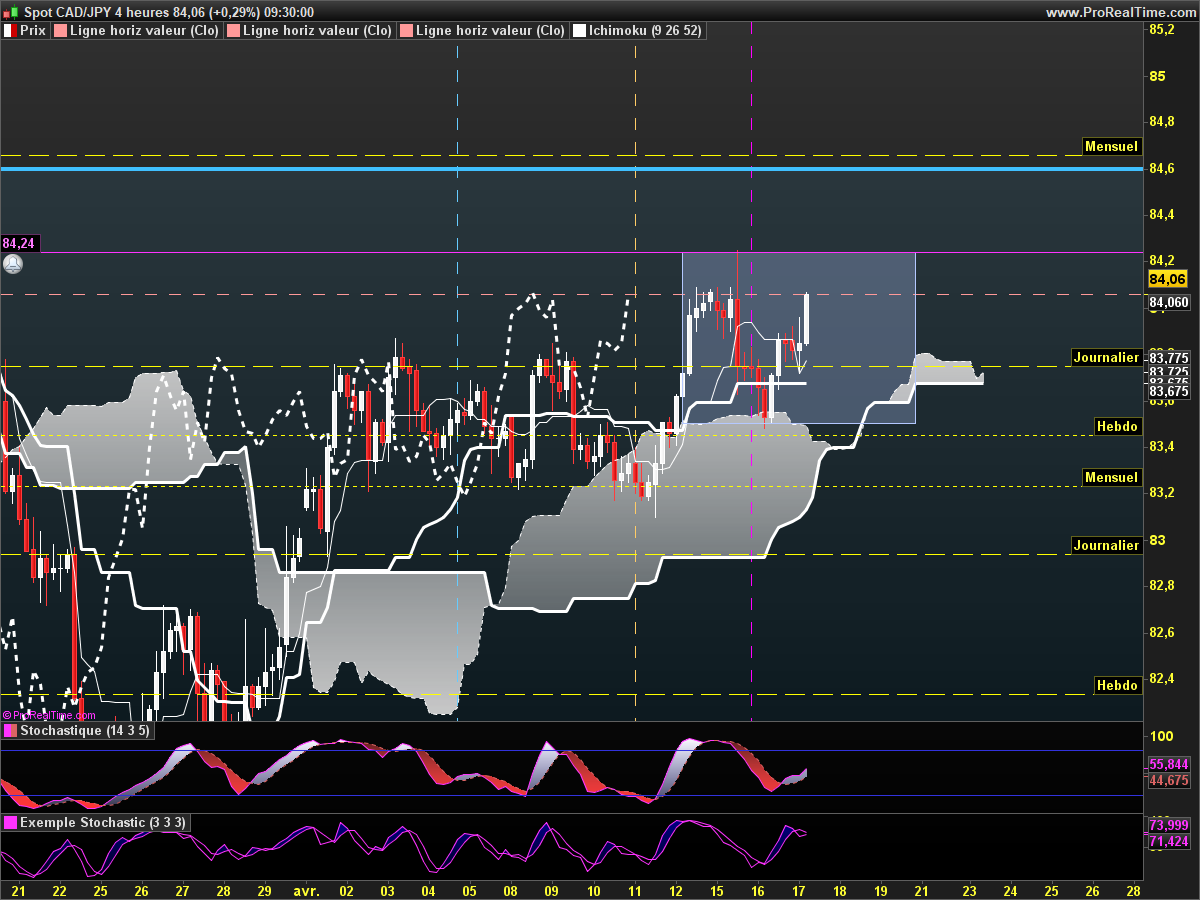This screenshot has height=900, width=1200.
Task: Click the 84,8 price axis label
Action: click(x=1161, y=122)
